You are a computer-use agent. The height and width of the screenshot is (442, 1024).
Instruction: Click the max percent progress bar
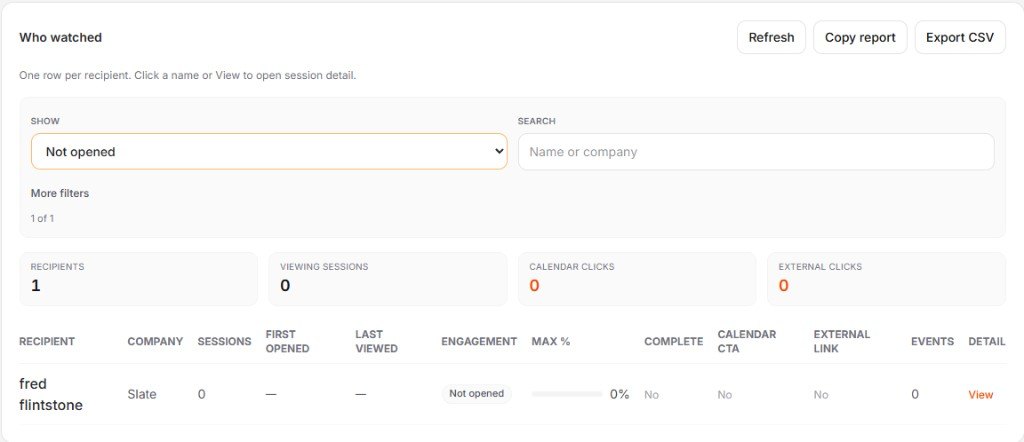(567, 394)
